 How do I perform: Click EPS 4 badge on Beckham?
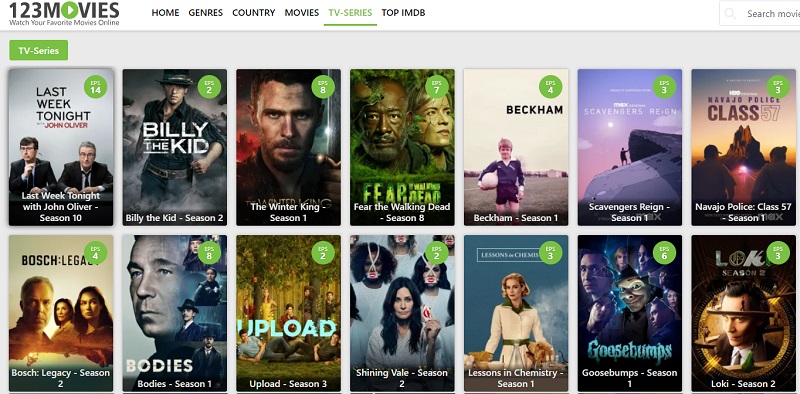click(551, 87)
